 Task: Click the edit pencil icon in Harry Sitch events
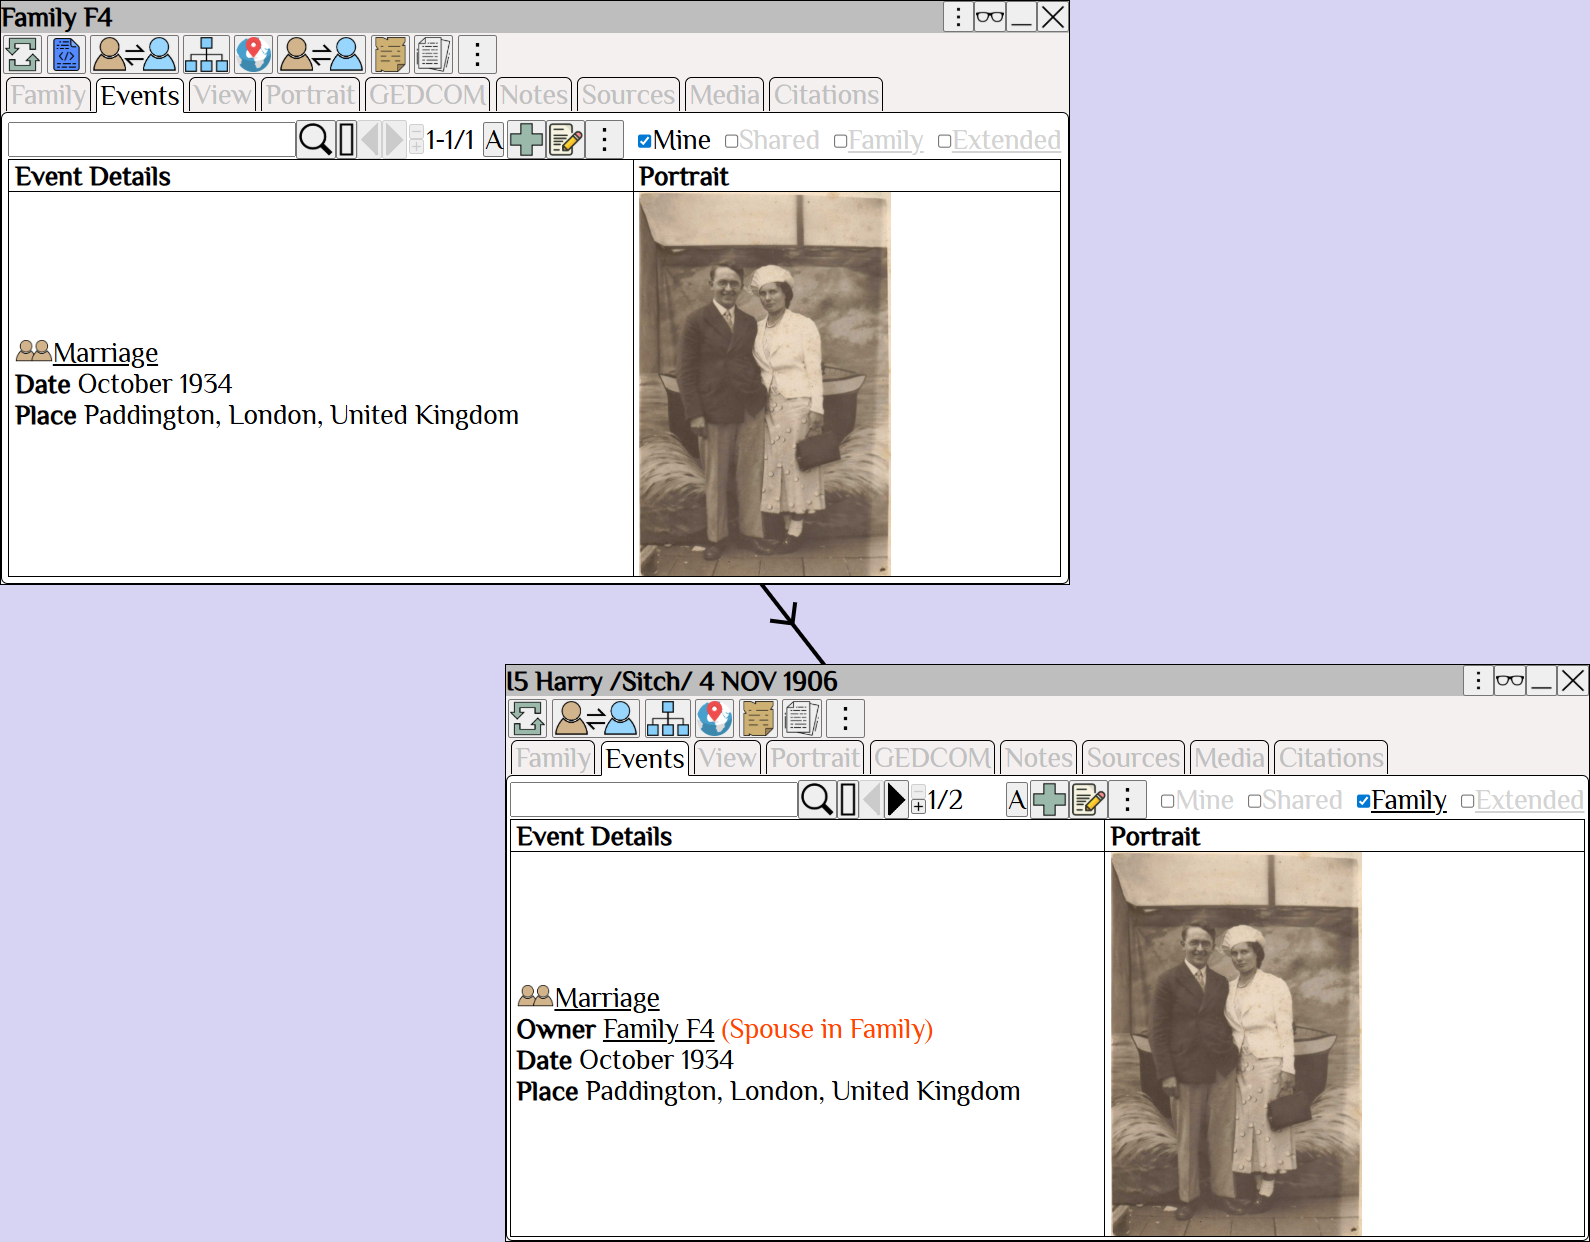[x=1088, y=800]
